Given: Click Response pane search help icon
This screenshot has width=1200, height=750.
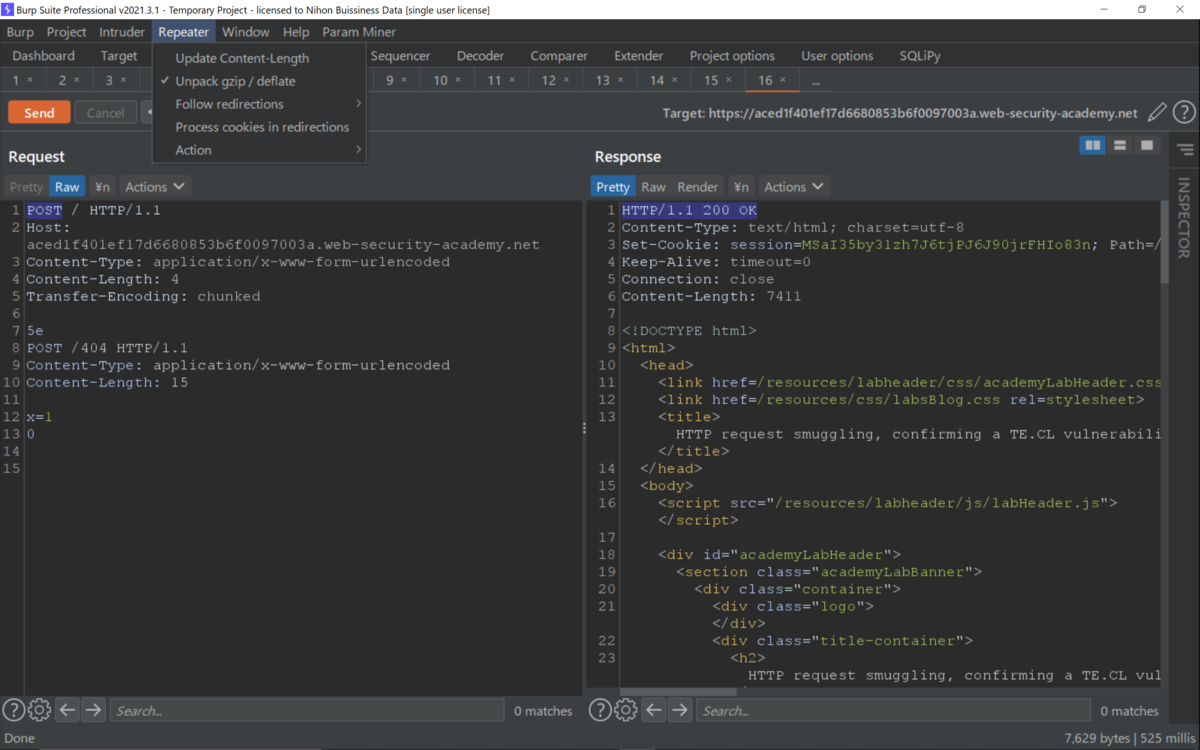Looking at the screenshot, I should coord(600,710).
